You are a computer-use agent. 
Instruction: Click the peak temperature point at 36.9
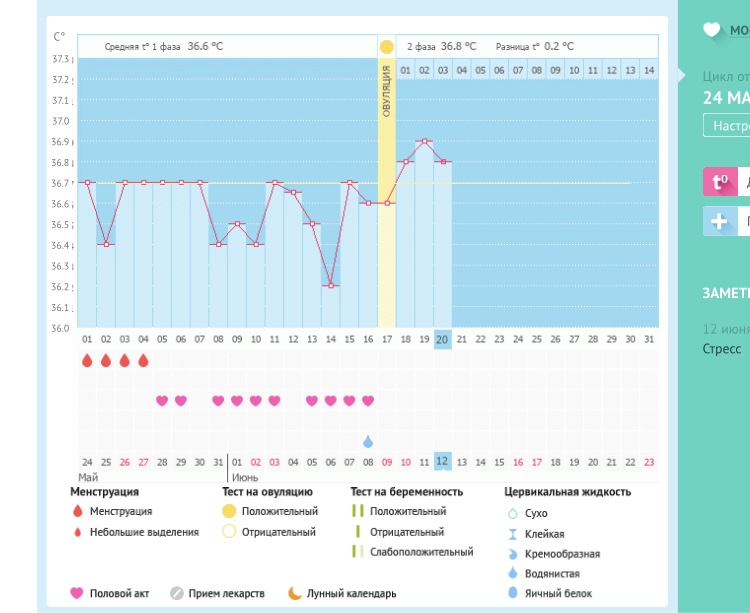tap(424, 141)
